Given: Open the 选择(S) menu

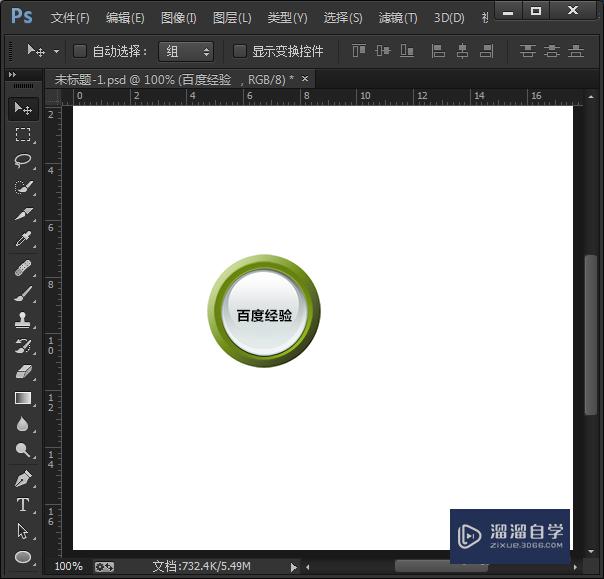Looking at the screenshot, I should point(342,18).
